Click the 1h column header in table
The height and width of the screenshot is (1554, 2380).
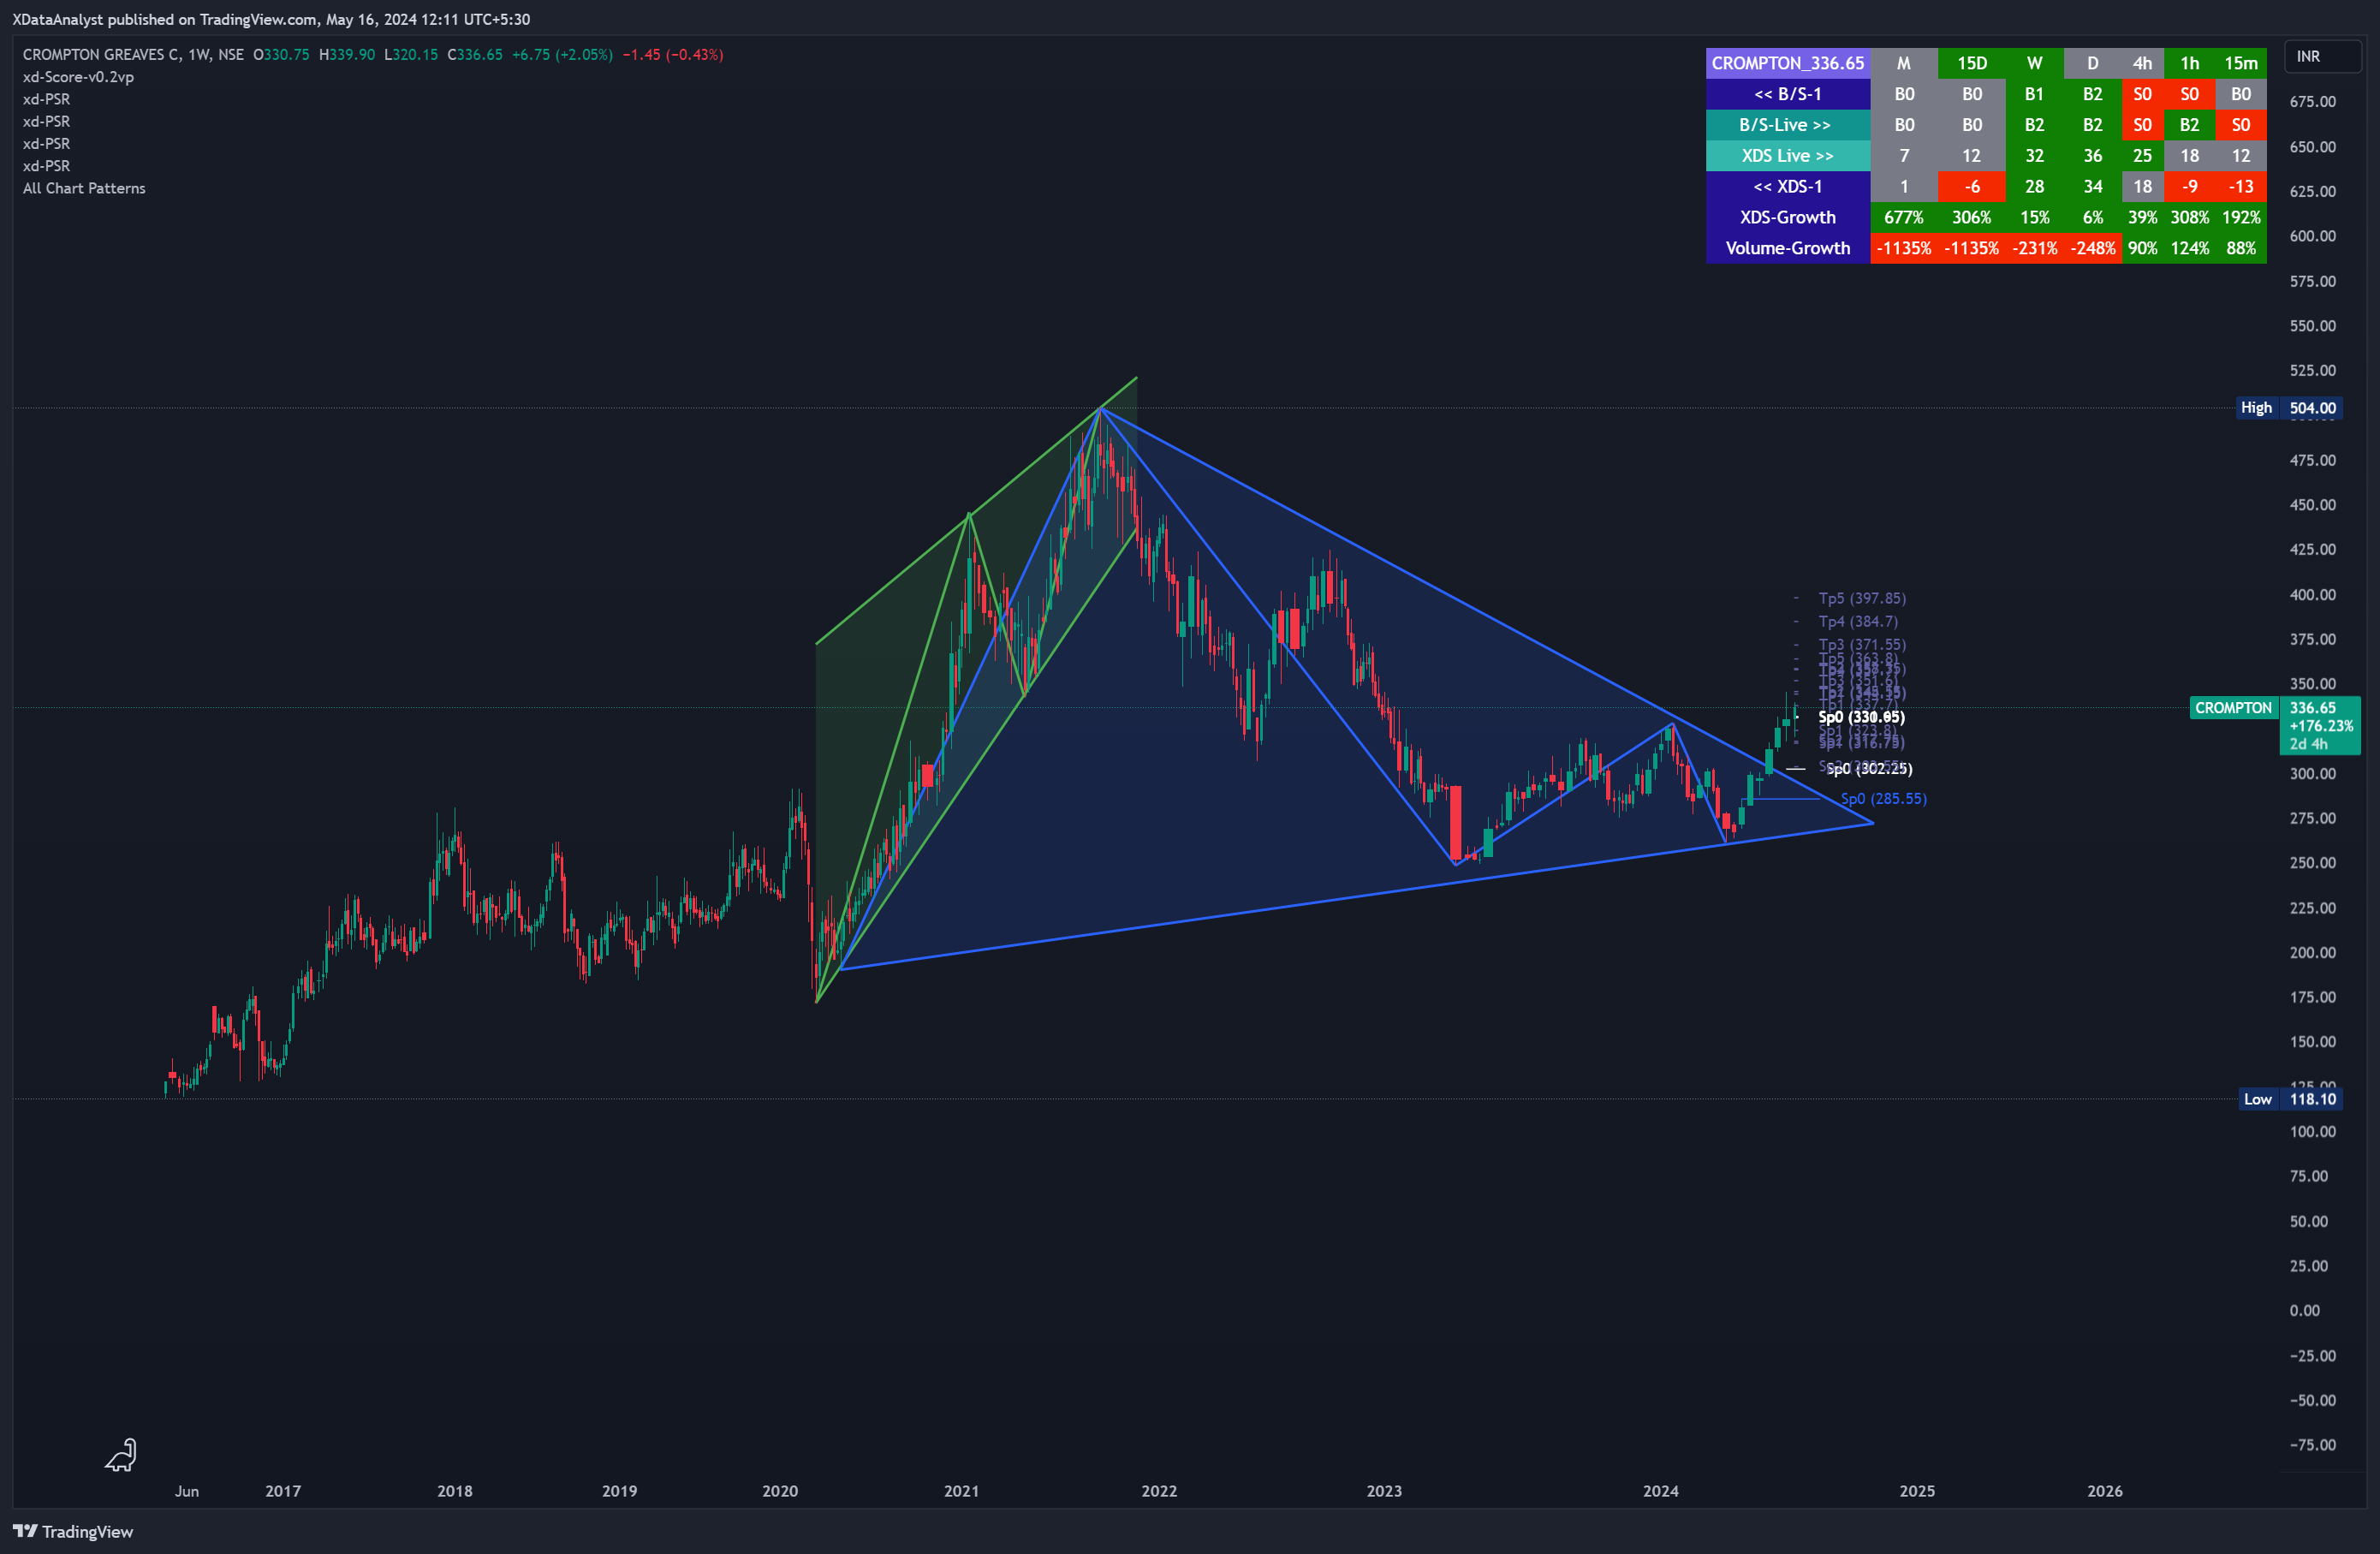[2189, 63]
